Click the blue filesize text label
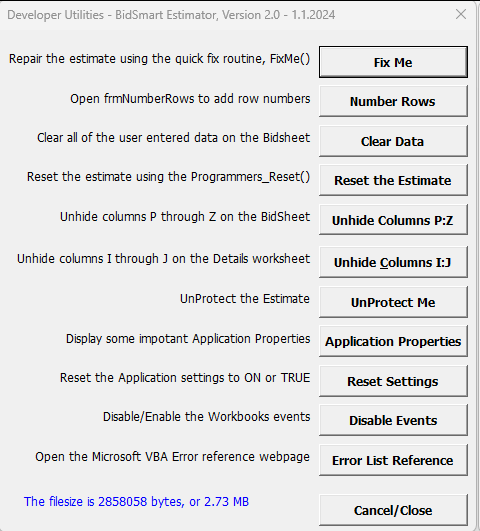Viewport: 480px width, 531px height. click(x=136, y=502)
